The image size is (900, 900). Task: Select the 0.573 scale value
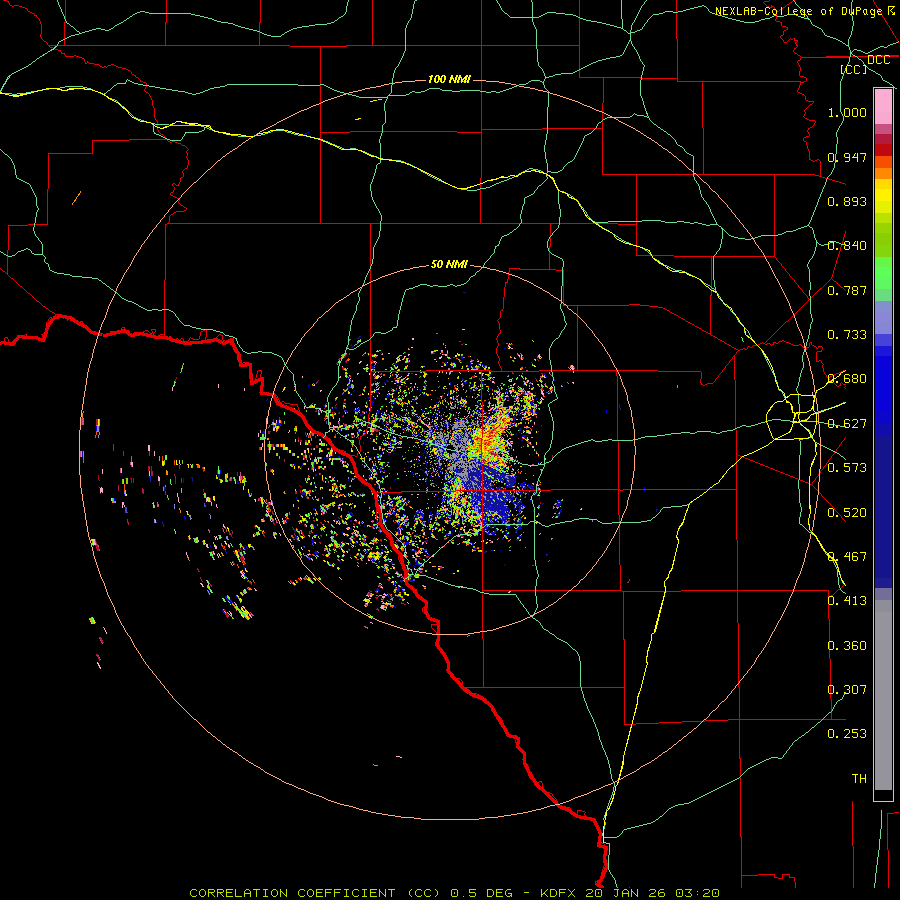pyautogui.click(x=847, y=468)
